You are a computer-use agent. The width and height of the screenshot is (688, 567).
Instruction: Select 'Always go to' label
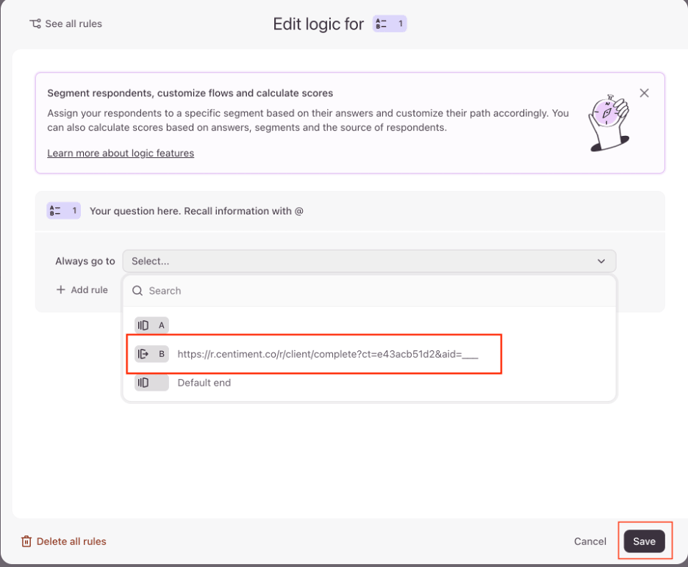point(85,261)
